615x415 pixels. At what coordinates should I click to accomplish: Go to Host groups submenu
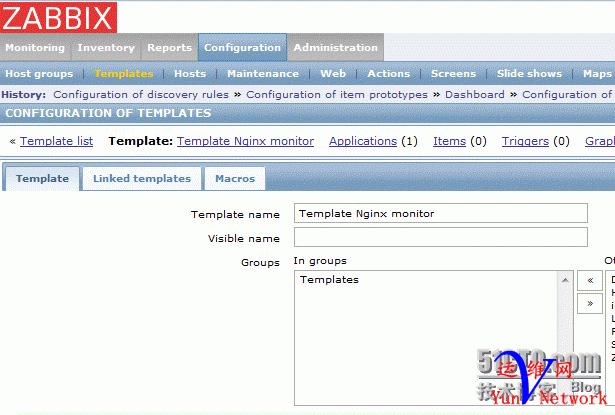pyautogui.click(x=39, y=73)
